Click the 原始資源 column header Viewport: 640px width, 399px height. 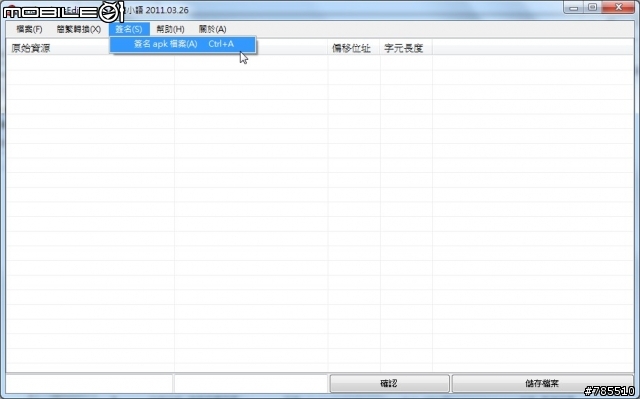(90, 48)
